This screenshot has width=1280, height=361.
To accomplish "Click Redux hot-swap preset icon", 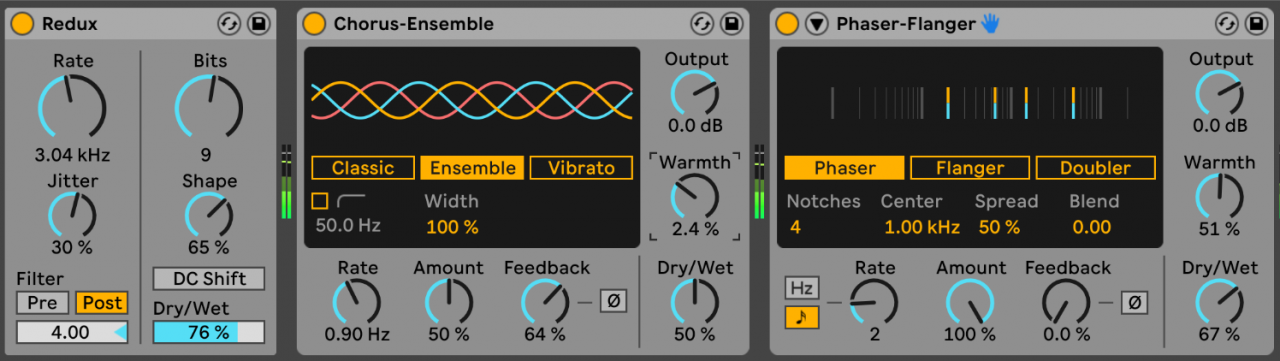I will point(229,22).
